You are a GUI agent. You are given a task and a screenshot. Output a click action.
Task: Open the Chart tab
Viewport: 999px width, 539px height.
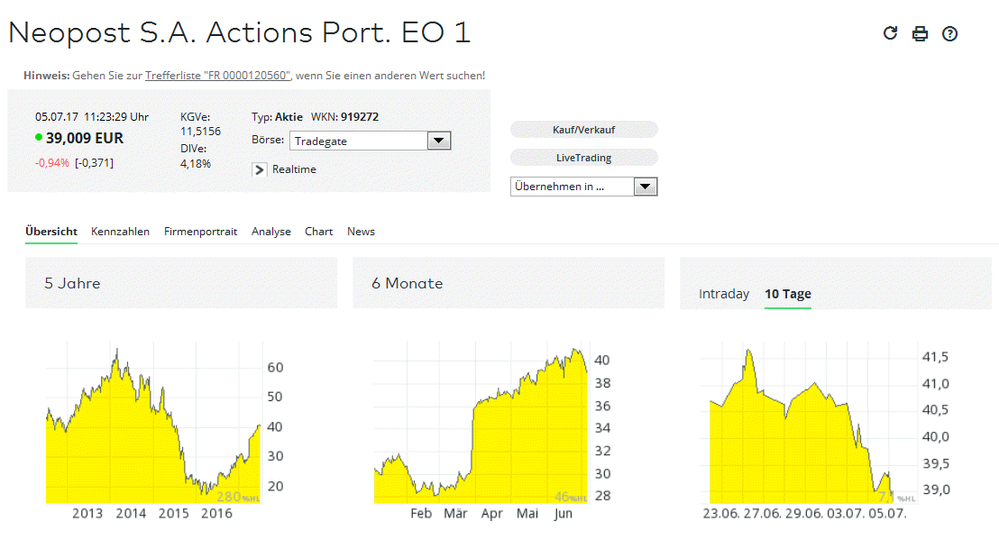(x=319, y=231)
